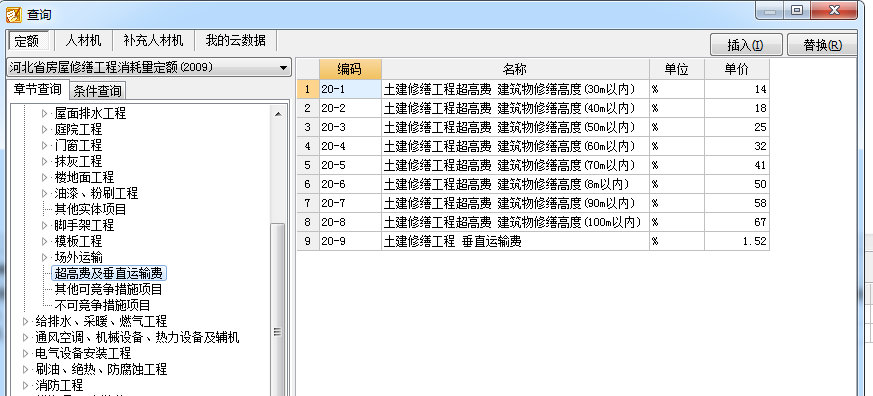Click the tree scrollbar up arrow
The width and height of the screenshot is (873, 396).
point(278,114)
